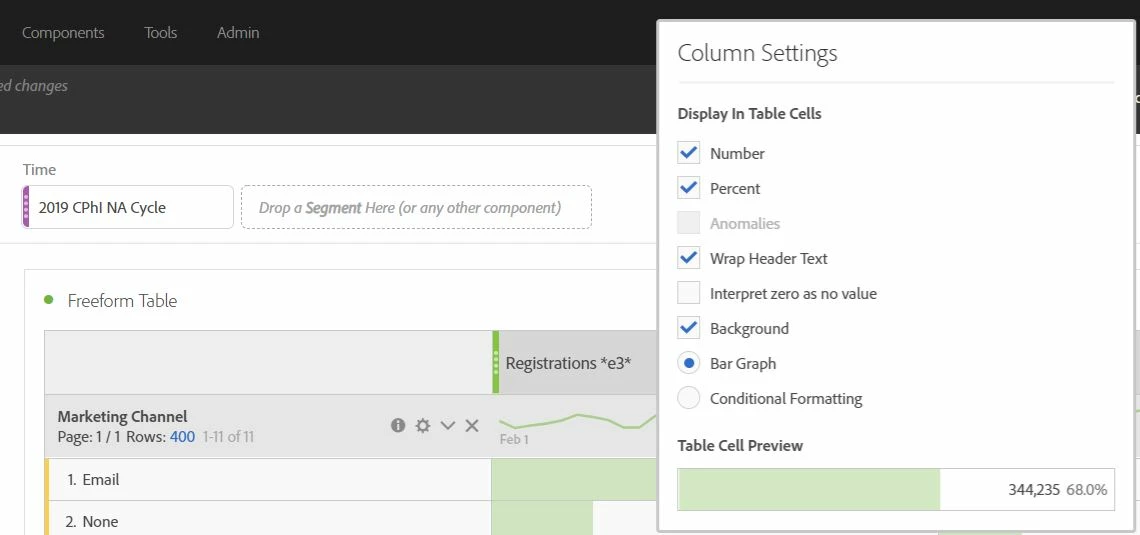Grab the Registrations column green drag handle
The image size is (1140, 535).
(496, 362)
